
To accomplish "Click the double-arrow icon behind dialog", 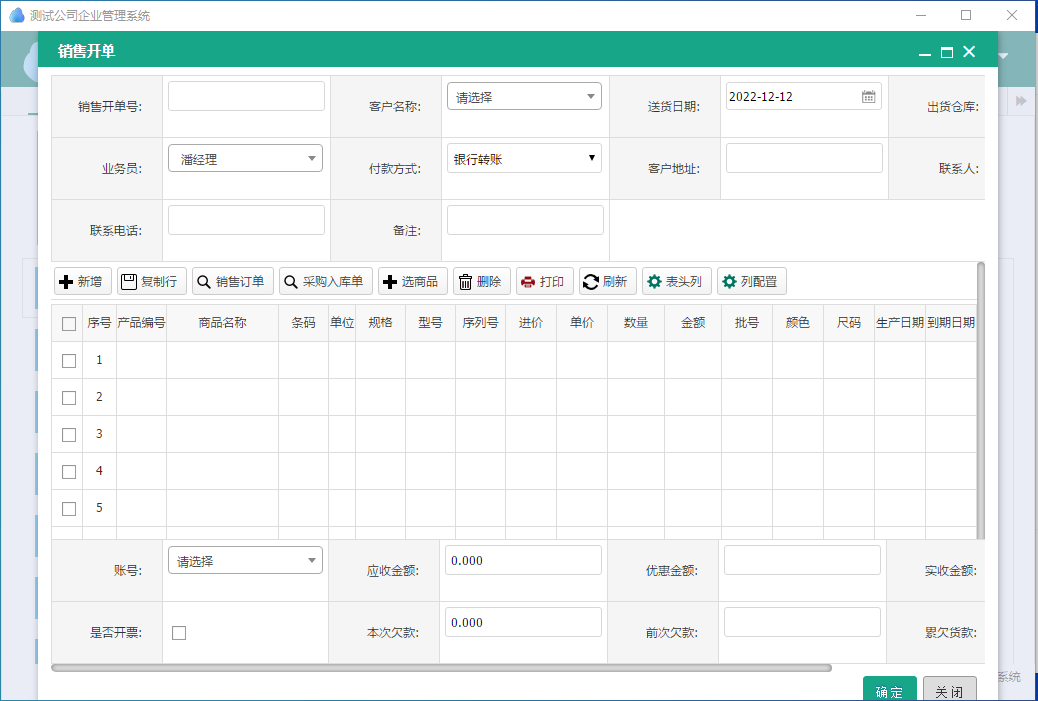I will (x=1021, y=101).
